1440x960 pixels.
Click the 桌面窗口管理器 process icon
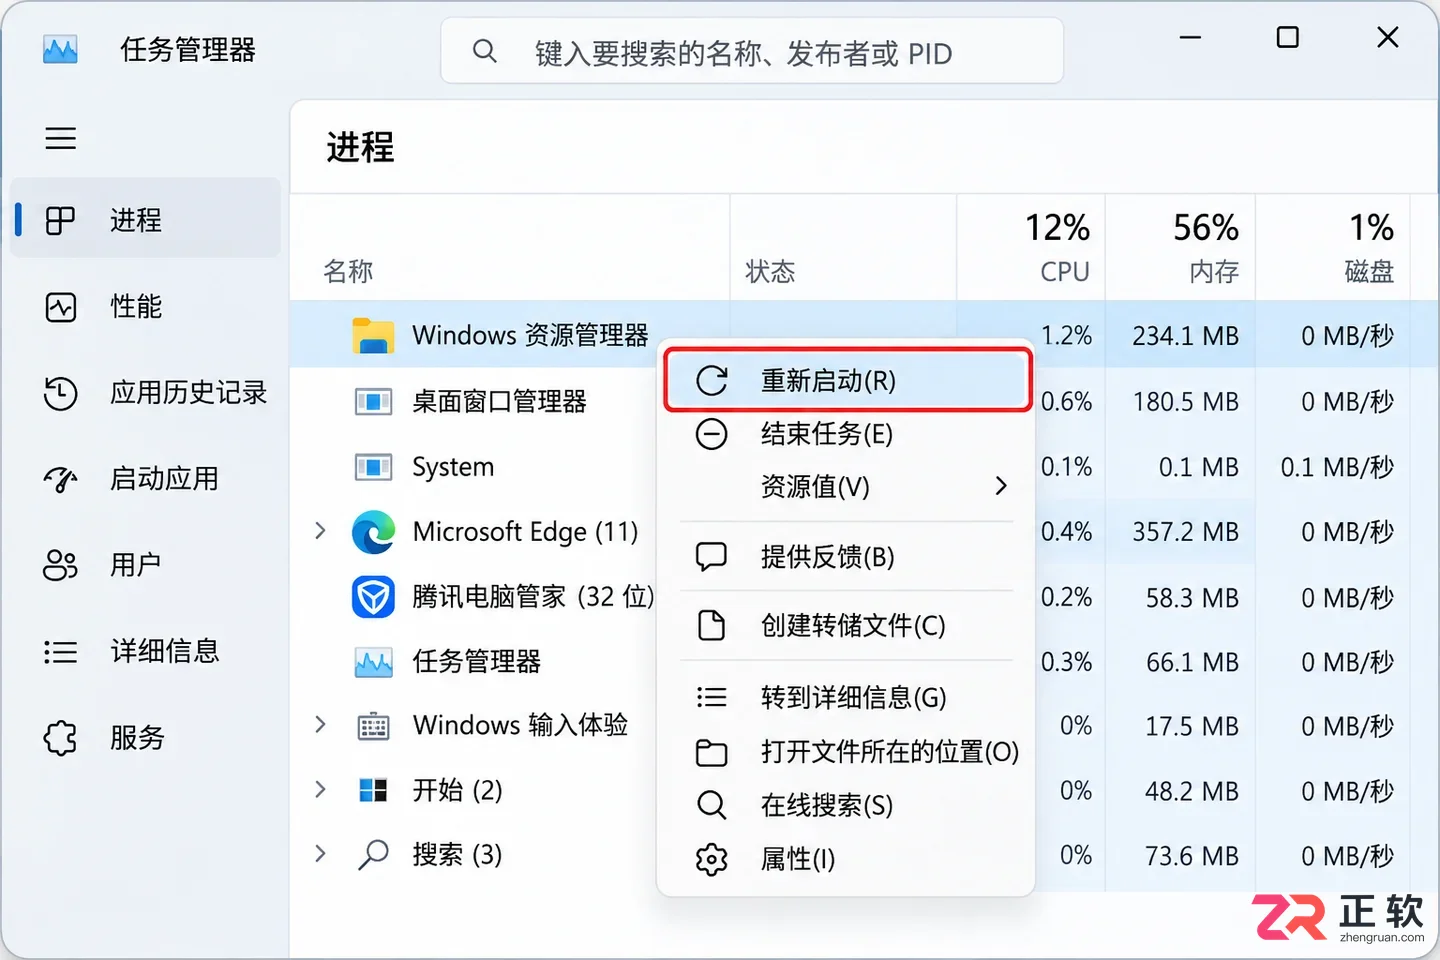click(373, 402)
